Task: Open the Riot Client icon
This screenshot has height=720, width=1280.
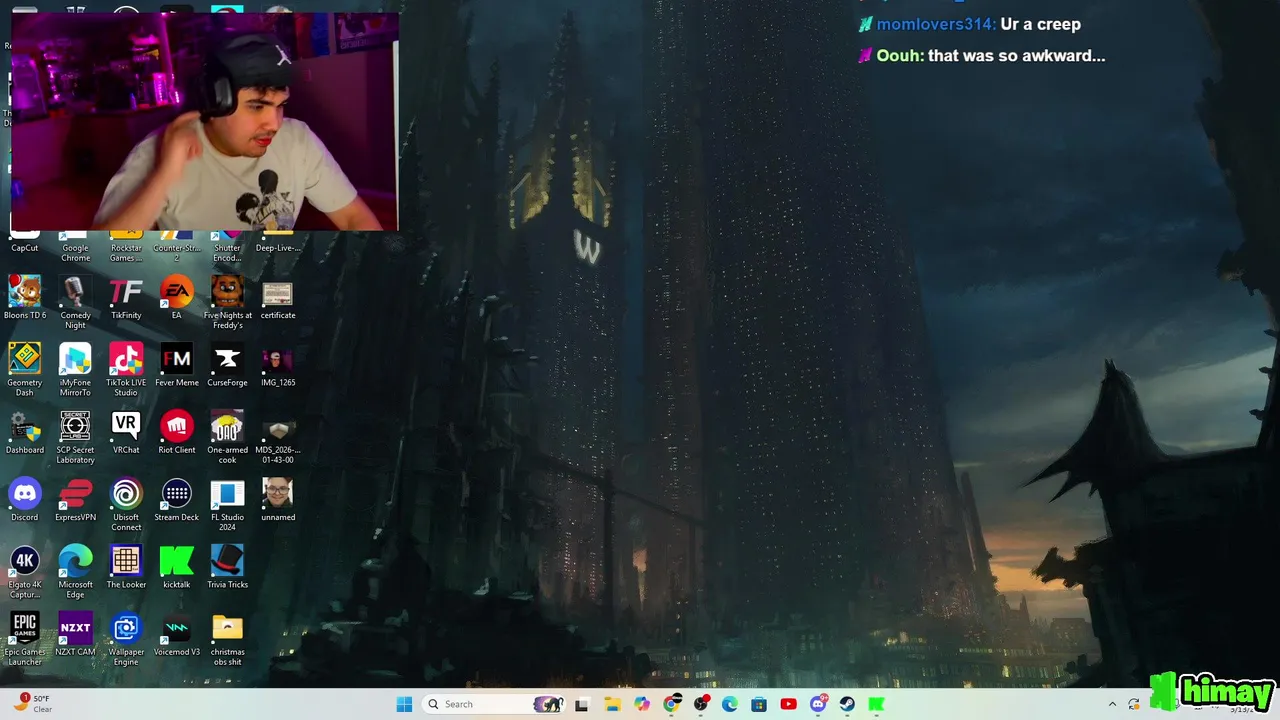Action: pyautogui.click(x=177, y=432)
